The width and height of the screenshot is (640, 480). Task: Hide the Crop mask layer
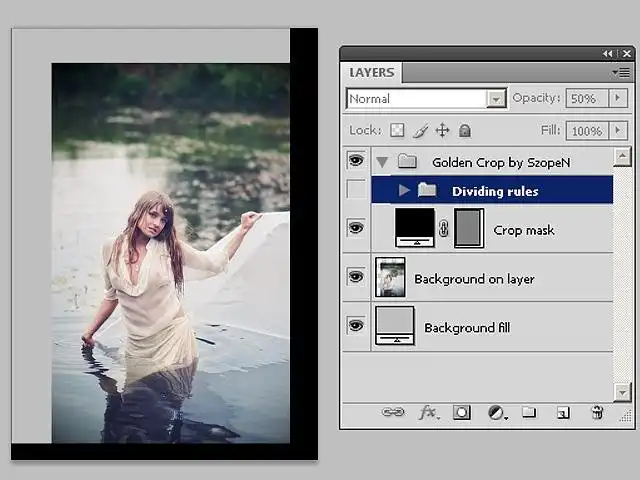[356, 227]
